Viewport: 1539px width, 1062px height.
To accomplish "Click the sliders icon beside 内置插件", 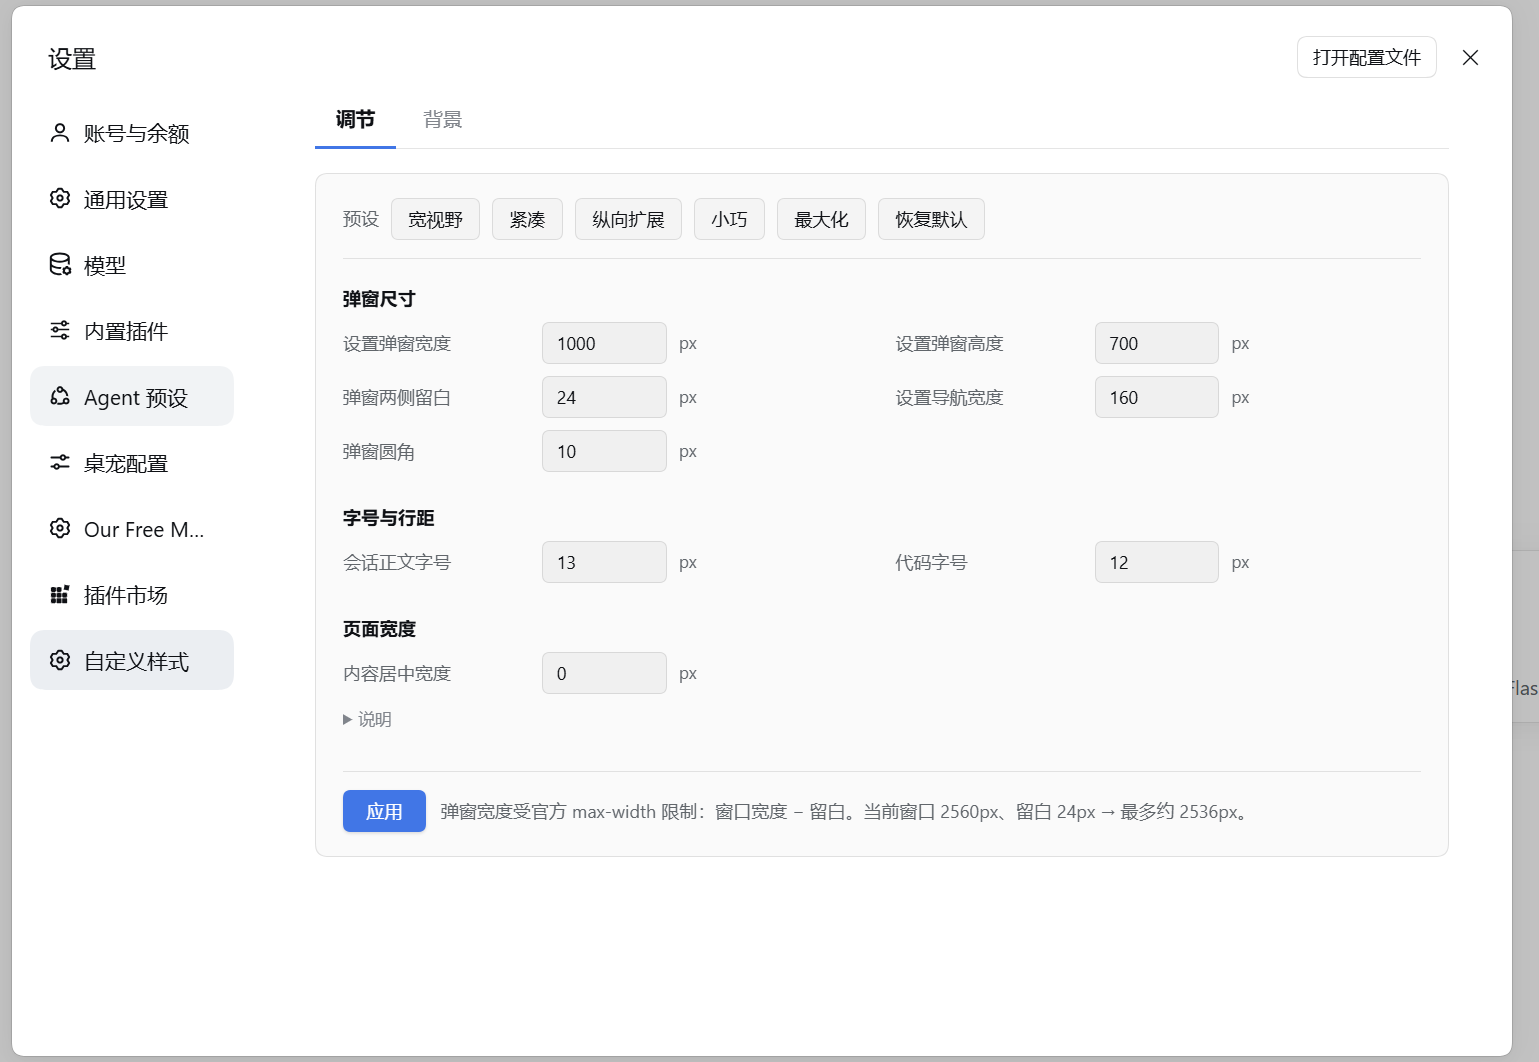I will 60,330.
